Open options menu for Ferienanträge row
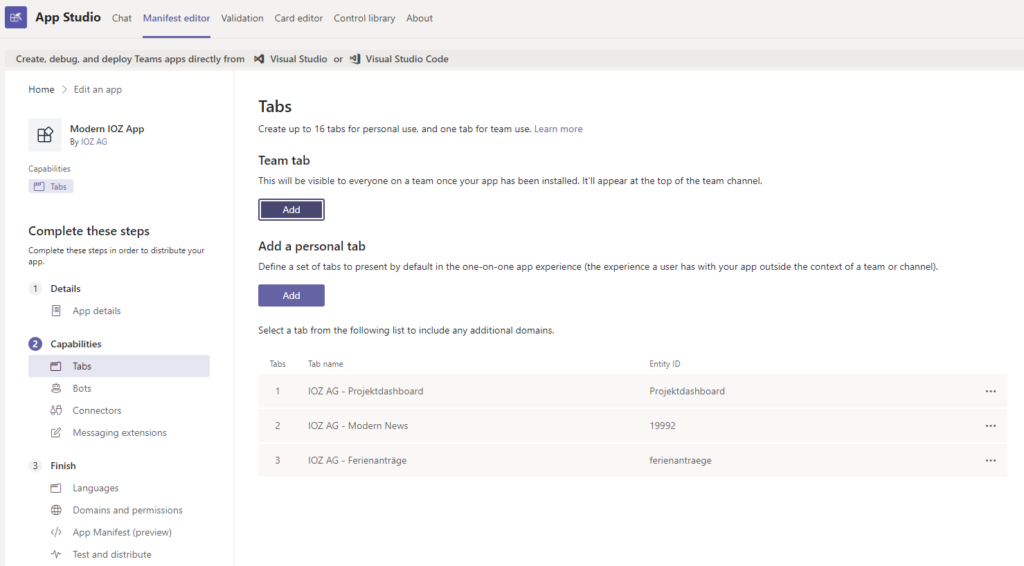This screenshot has height=566, width=1024. [991, 460]
